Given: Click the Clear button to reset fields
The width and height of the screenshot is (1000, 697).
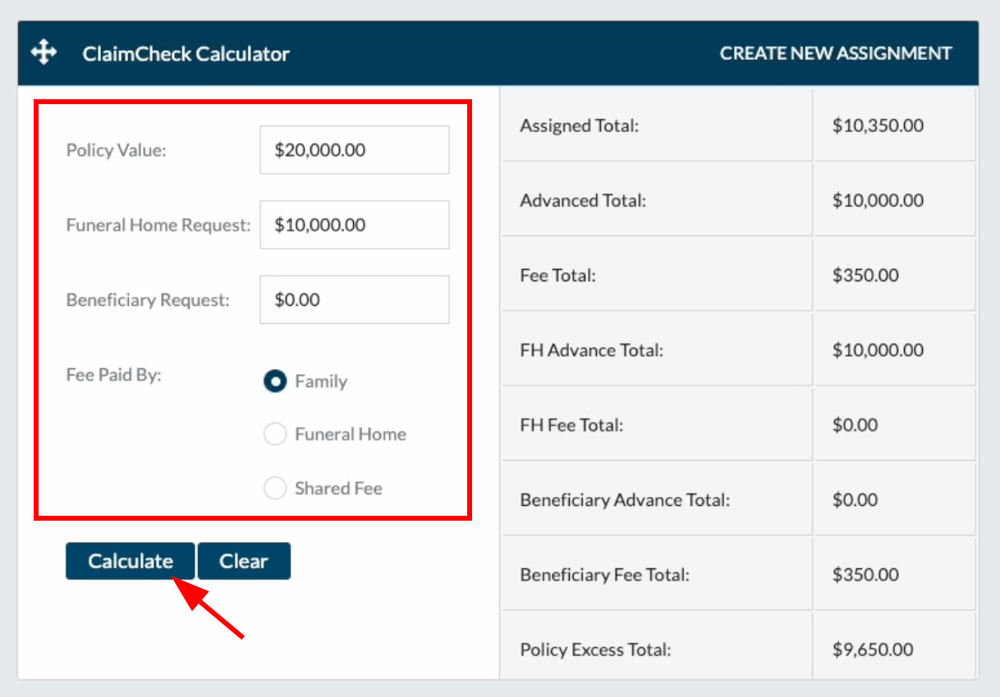Looking at the screenshot, I should pyautogui.click(x=244, y=561).
